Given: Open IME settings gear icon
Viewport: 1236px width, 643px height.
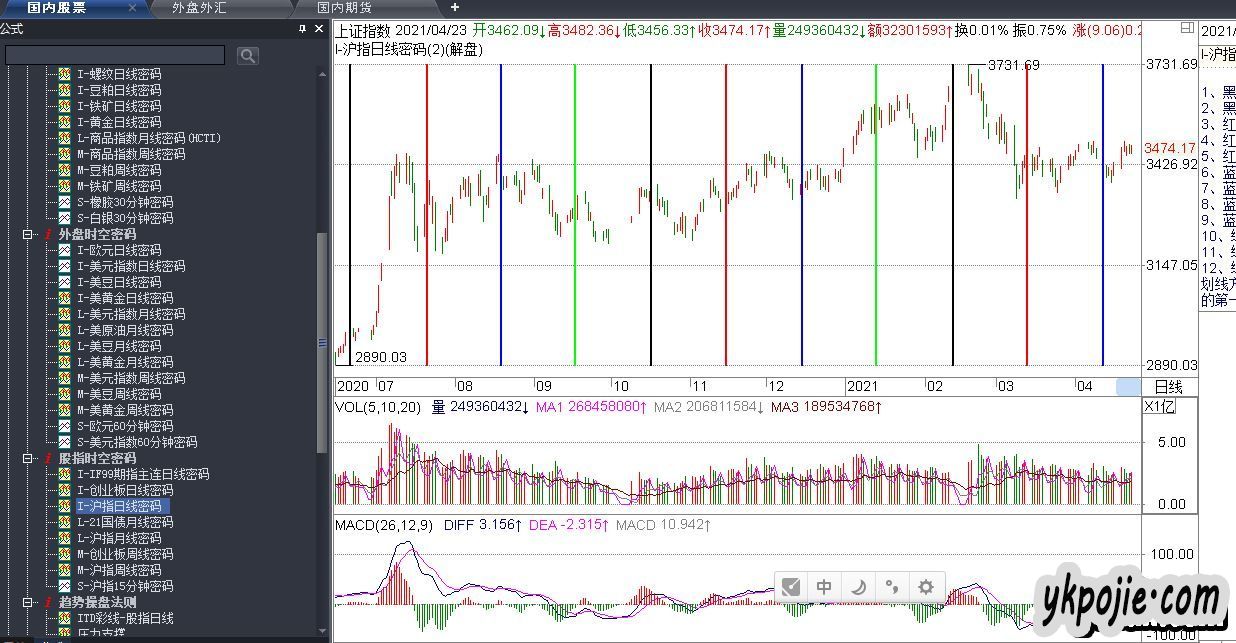Looking at the screenshot, I should coord(926,587).
